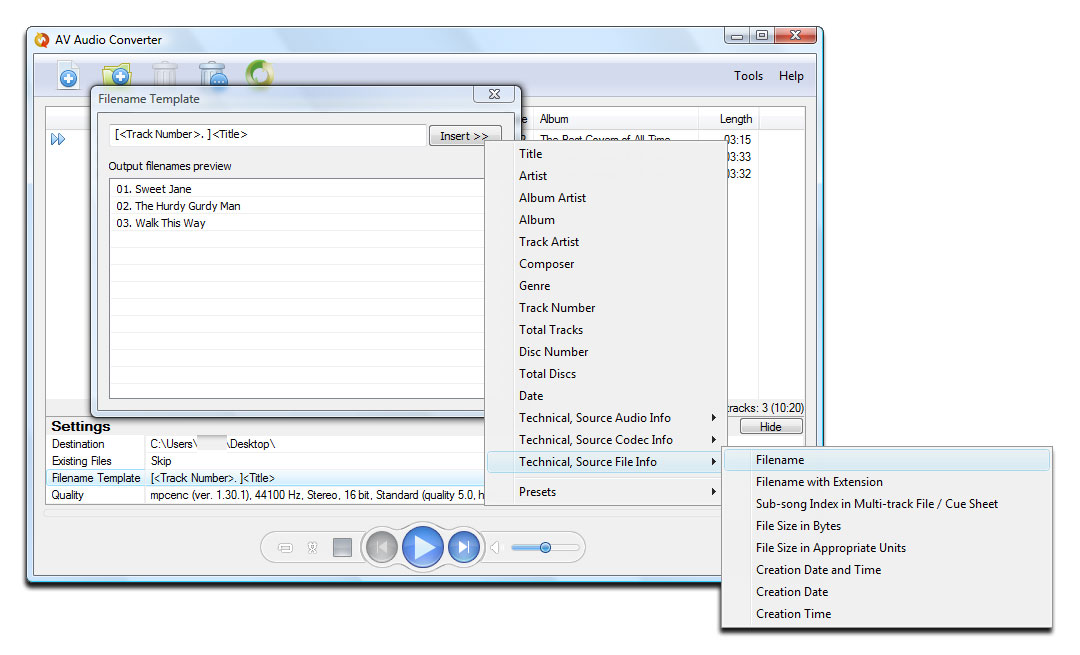Pick Creation Date and Time

pyautogui.click(x=887, y=570)
